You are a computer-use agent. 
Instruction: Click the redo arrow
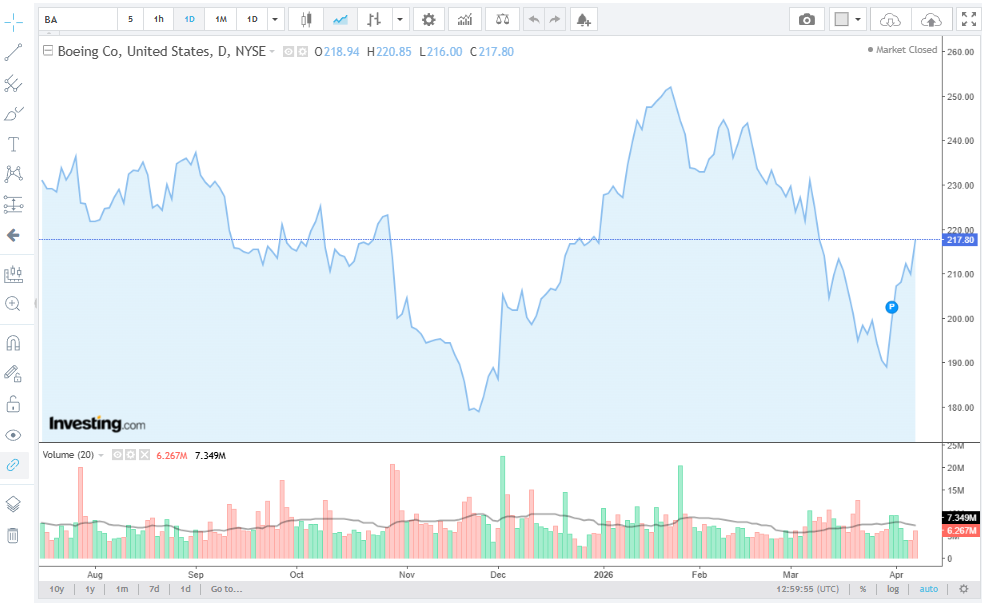(x=555, y=19)
